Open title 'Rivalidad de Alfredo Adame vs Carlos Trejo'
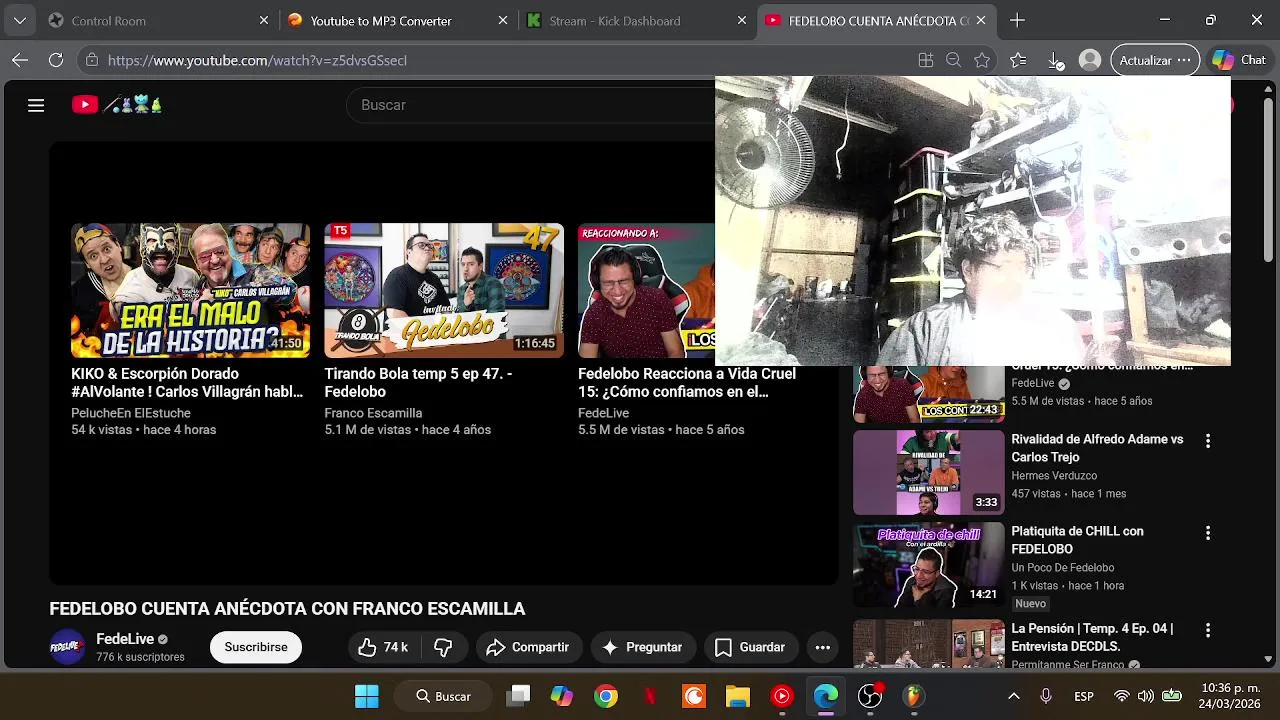This screenshot has width=1280, height=720. 1097,448
